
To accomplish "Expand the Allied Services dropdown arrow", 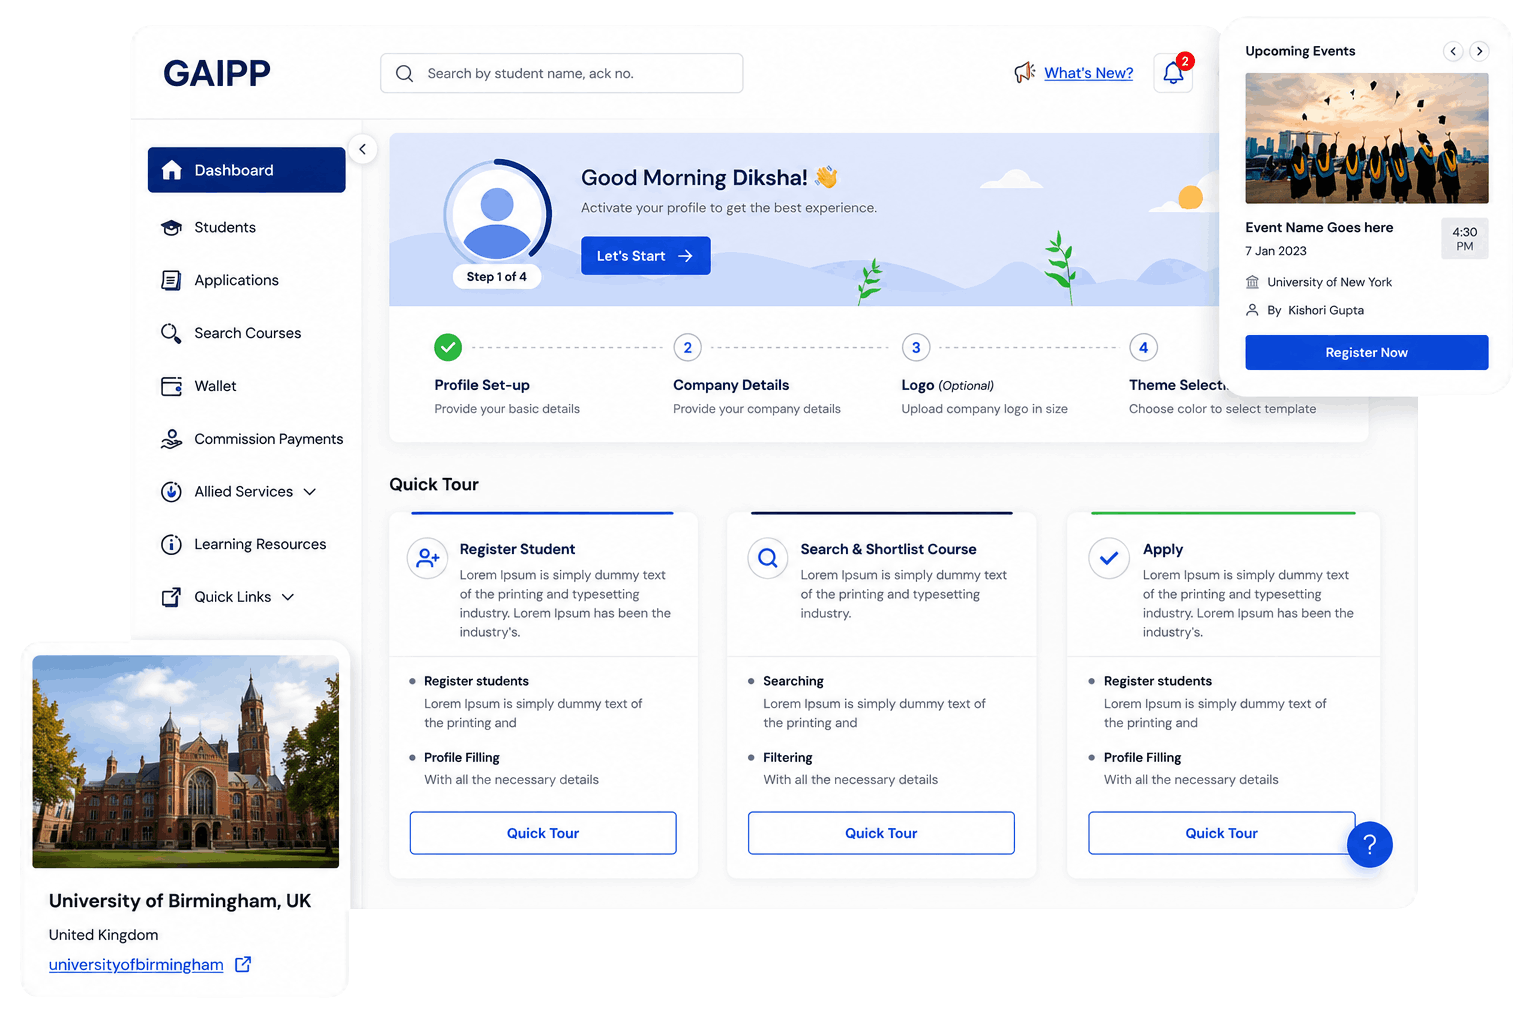I will [x=310, y=492].
